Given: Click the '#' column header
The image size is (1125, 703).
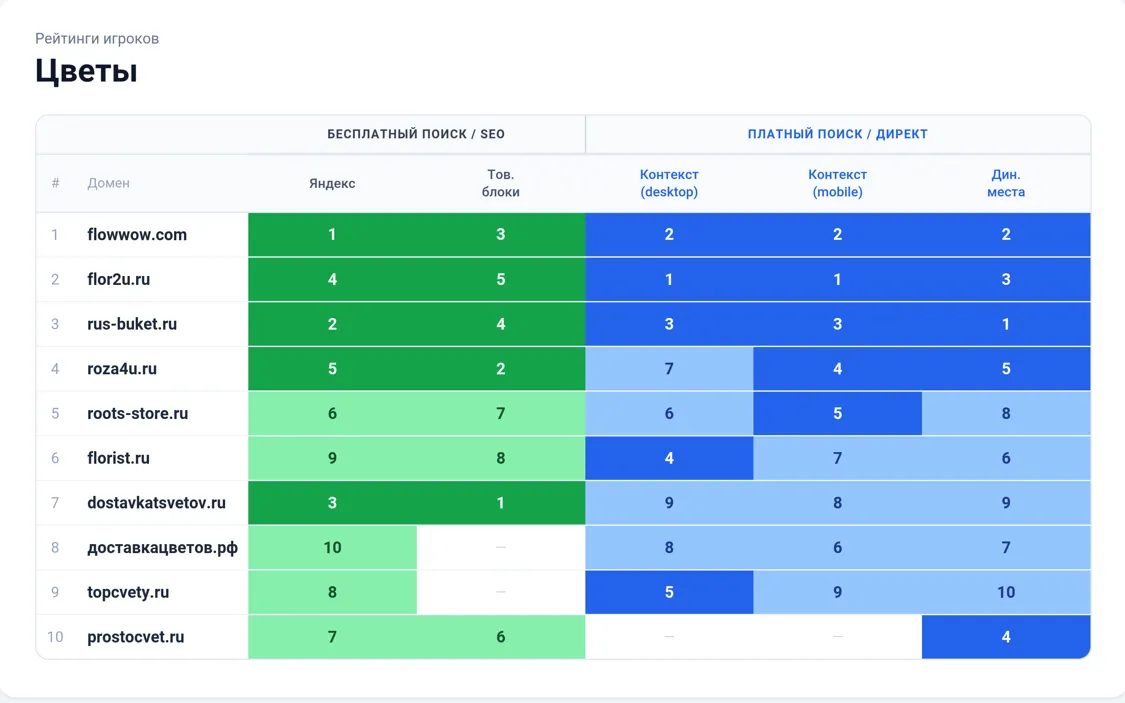Looking at the screenshot, I should tap(55, 183).
